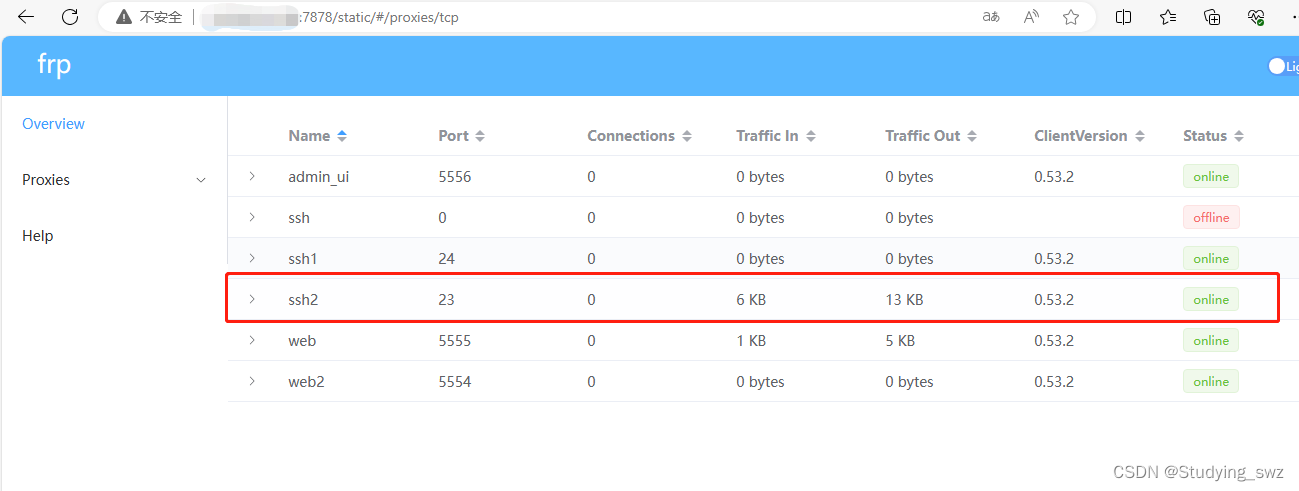This screenshot has height=491, width=1299.
Task: Add this page to favorites star
Action: point(1071,17)
